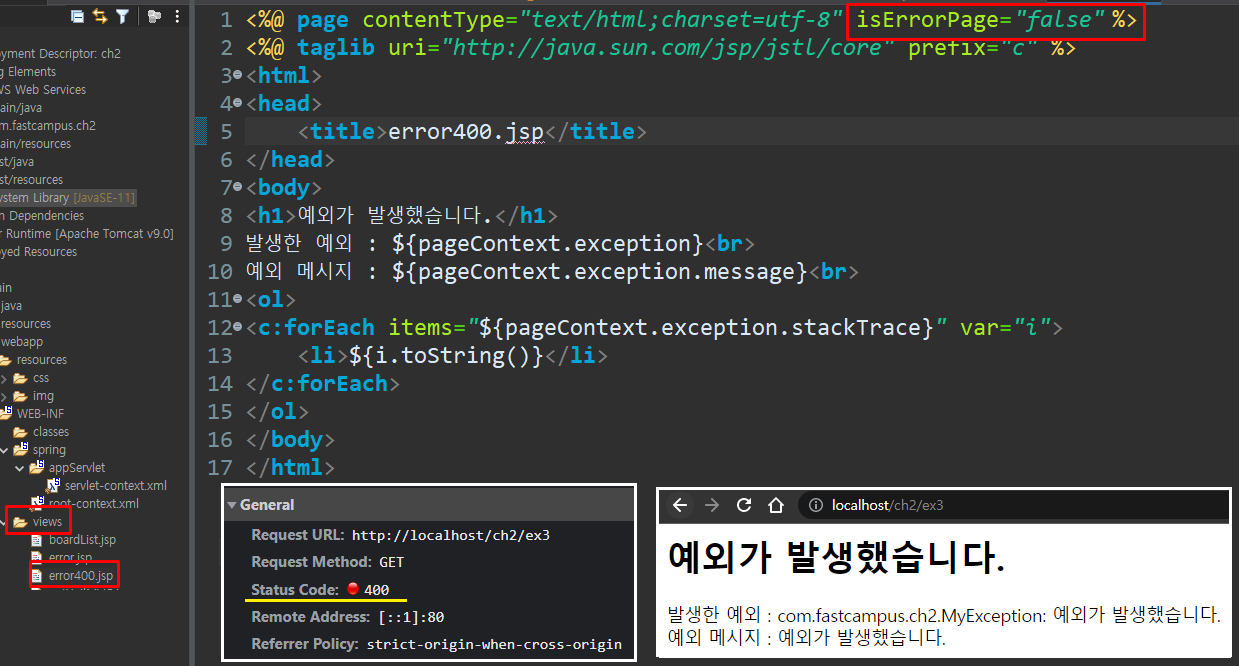Click the classes folder icon
Viewport: 1239px width, 666px height.
pyautogui.click(x=20, y=432)
